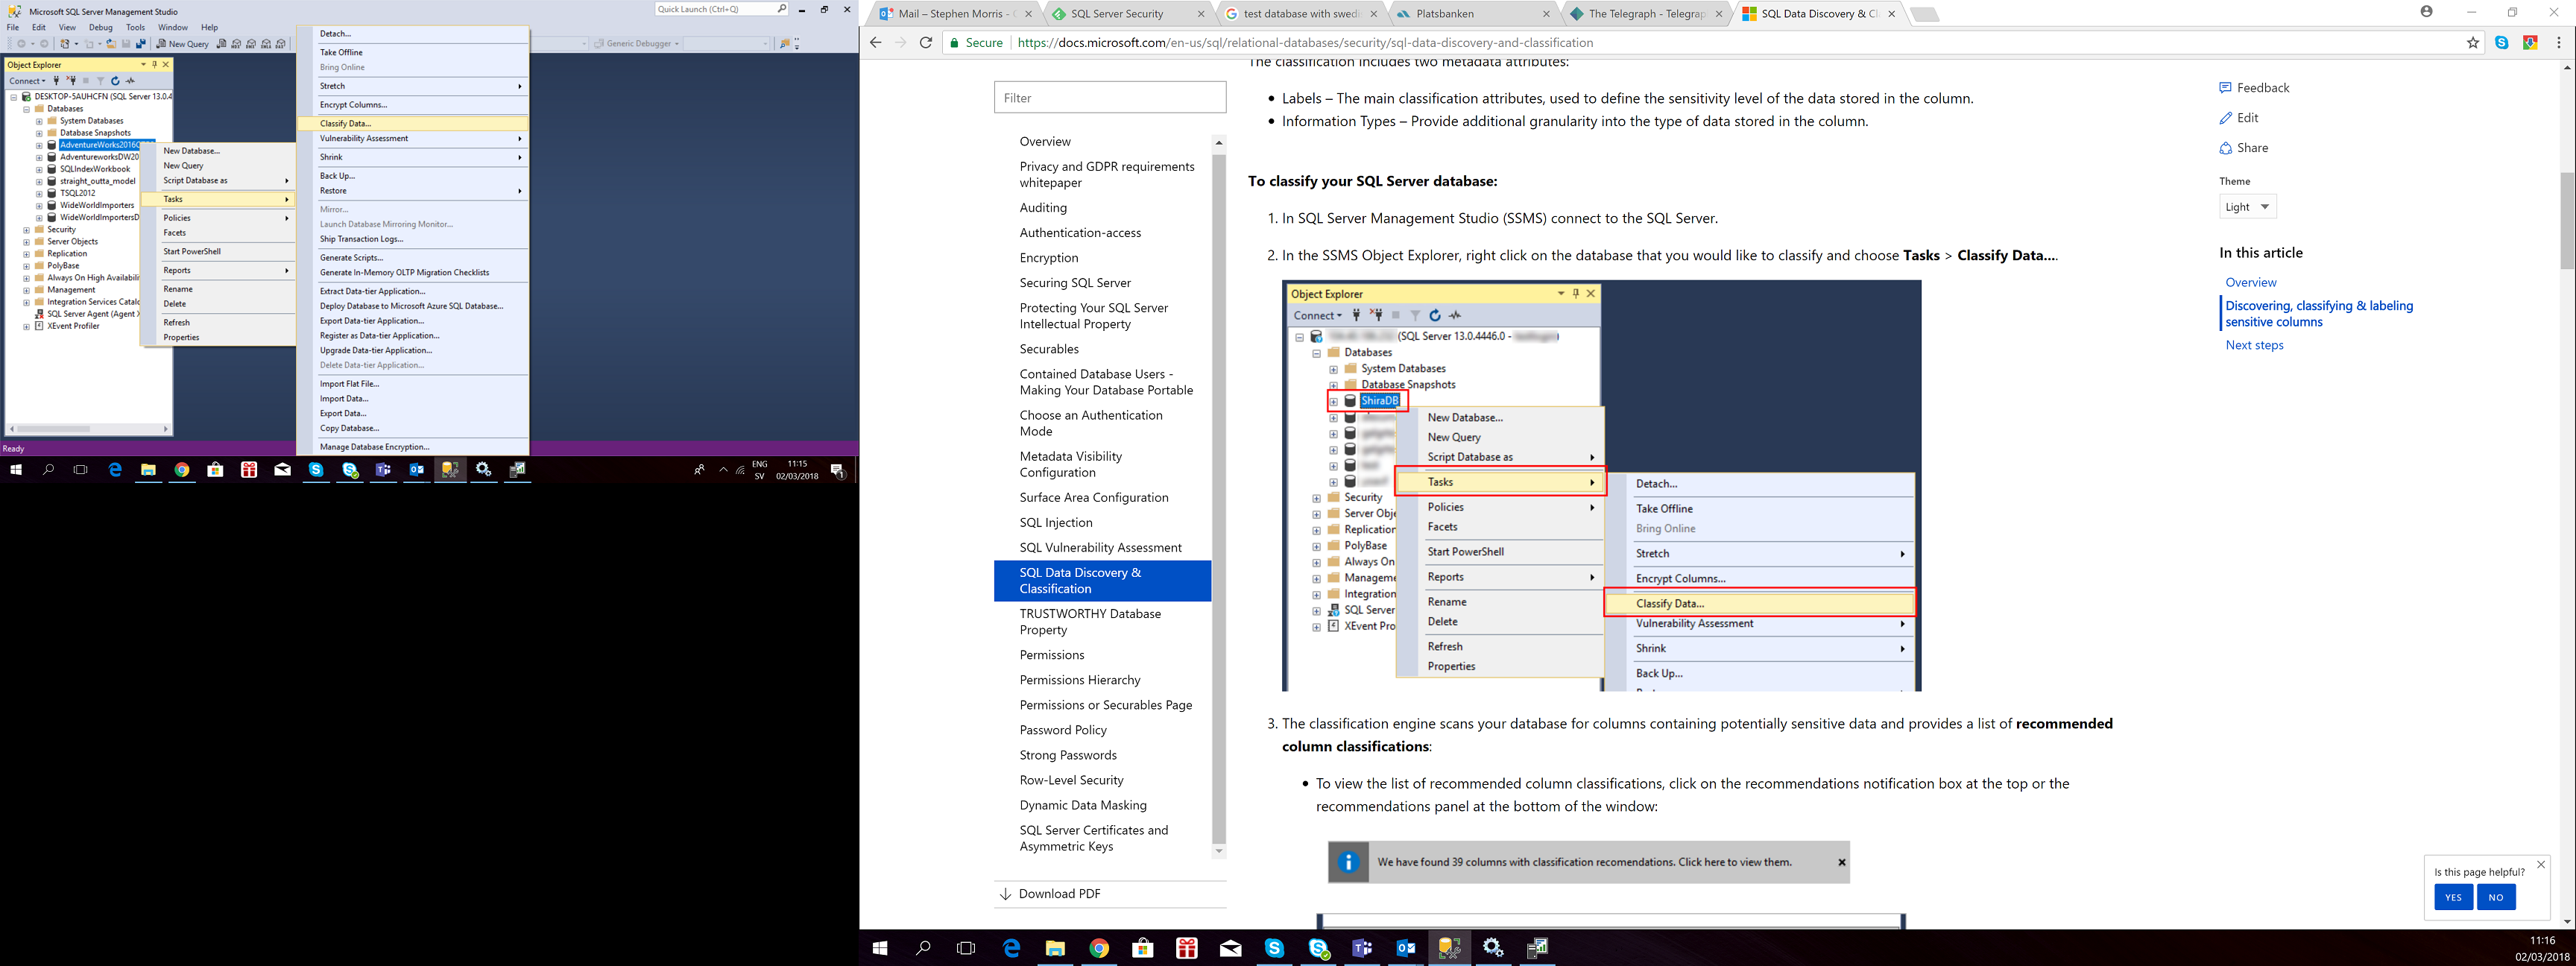The width and height of the screenshot is (2576, 966).
Task: Click the Edit pencil link on docs page
Action: [2238, 118]
